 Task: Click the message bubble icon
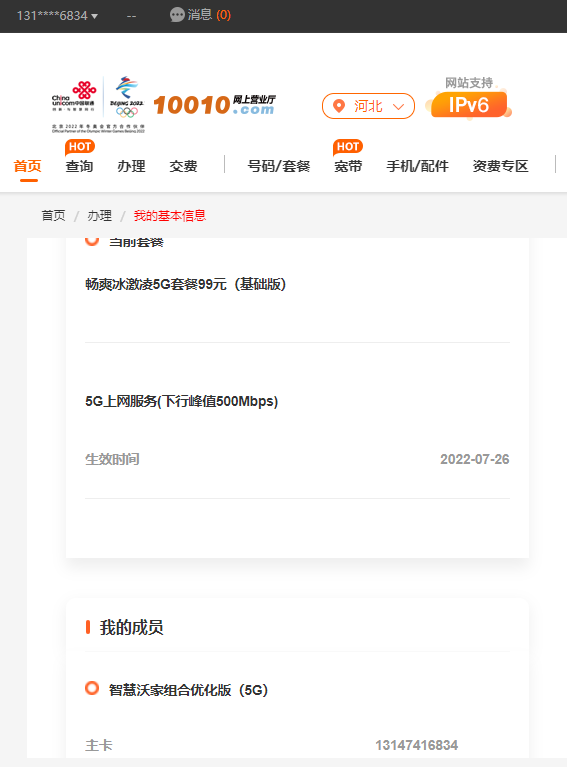click(177, 15)
